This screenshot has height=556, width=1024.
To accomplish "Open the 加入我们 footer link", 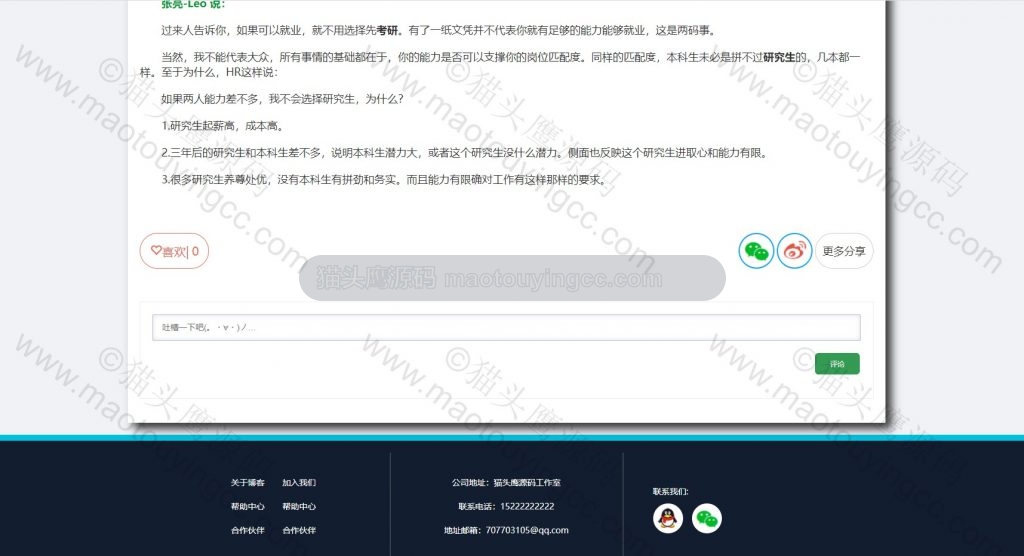I will [x=299, y=483].
